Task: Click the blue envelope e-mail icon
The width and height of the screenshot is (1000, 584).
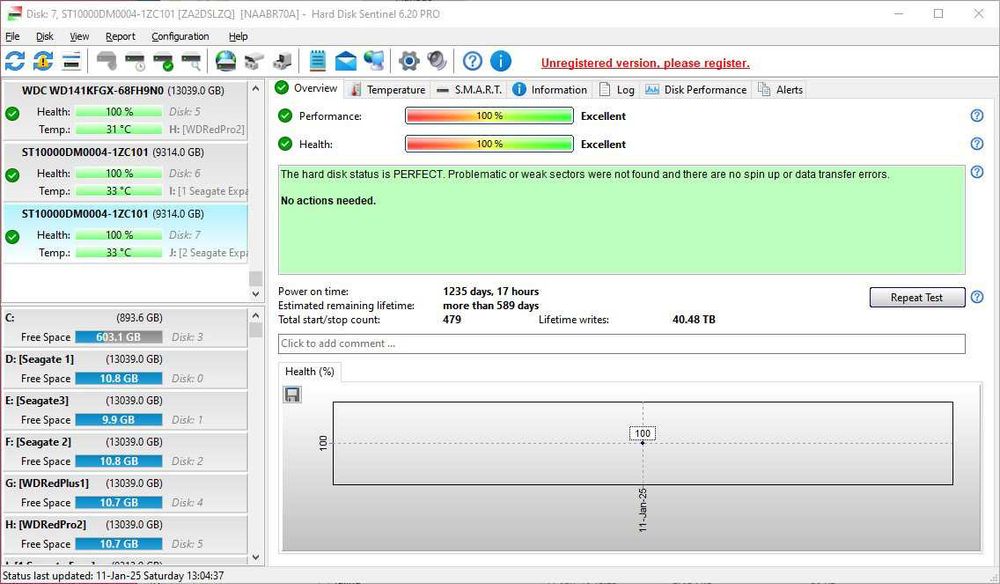Action: coord(346,61)
